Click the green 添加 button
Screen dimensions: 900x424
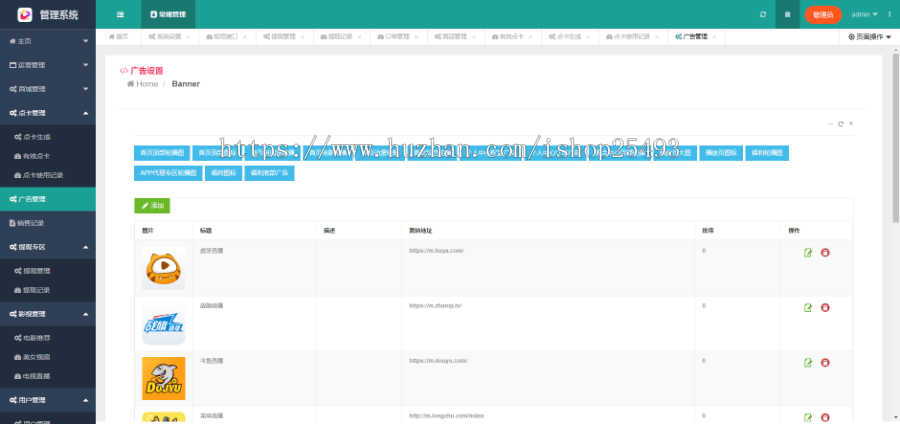point(152,205)
